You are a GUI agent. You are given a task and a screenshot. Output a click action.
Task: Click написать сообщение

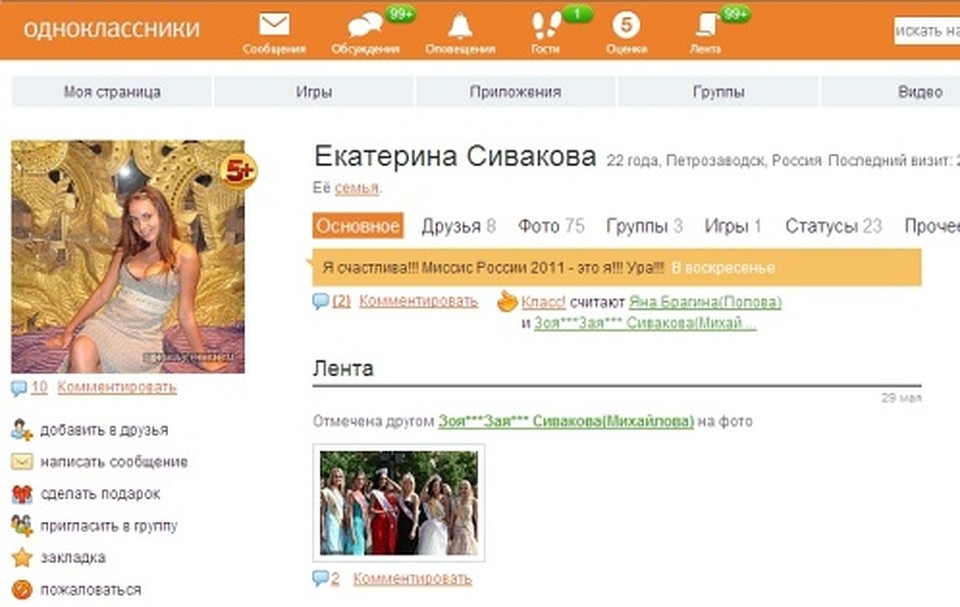click(114, 462)
